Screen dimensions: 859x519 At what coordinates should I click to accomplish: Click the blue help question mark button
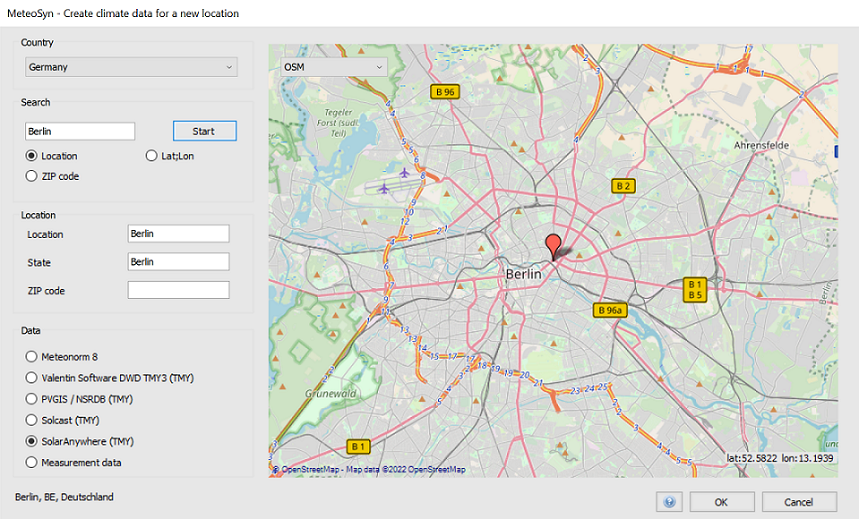coord(669,502)
